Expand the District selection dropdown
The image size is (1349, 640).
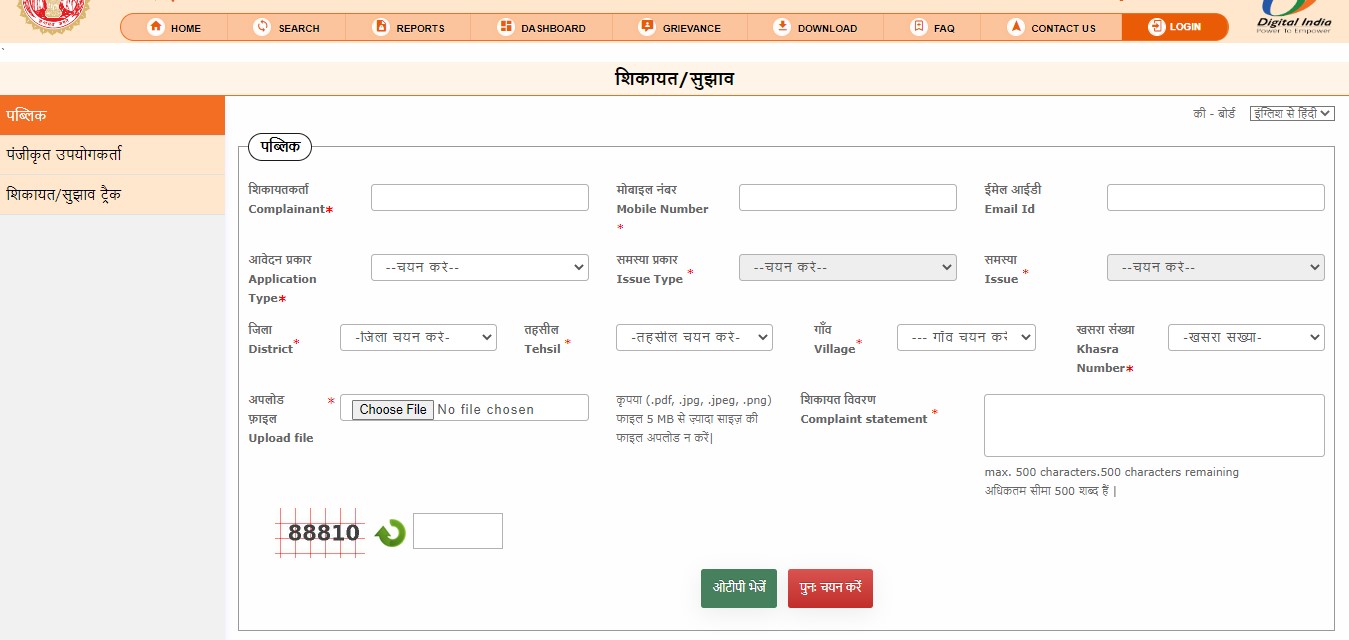tap(418, 337)
